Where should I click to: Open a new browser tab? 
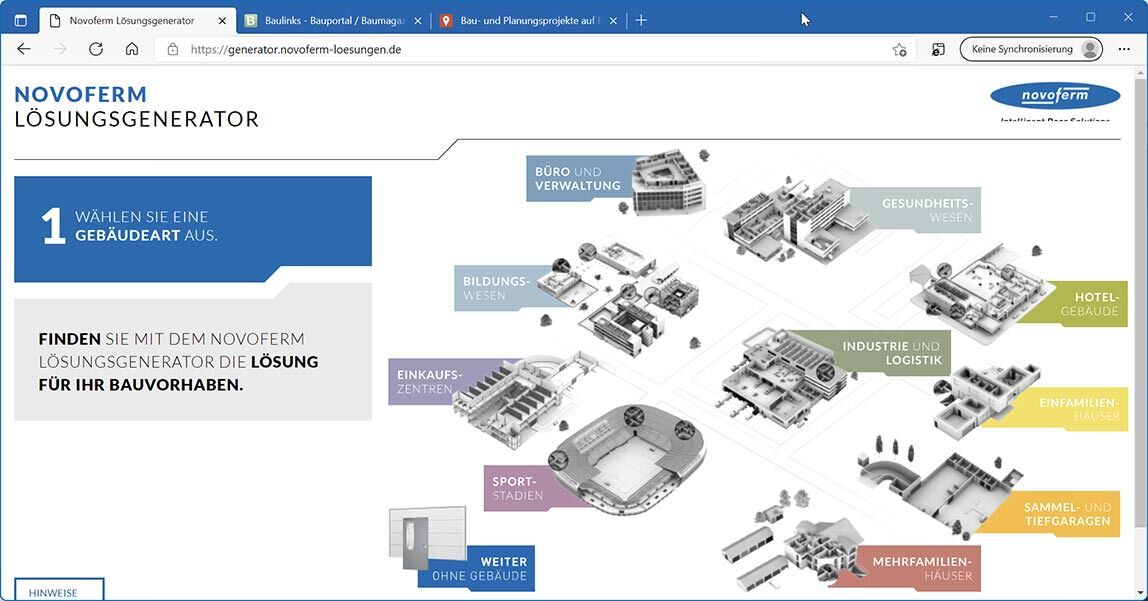click(641, 20)
